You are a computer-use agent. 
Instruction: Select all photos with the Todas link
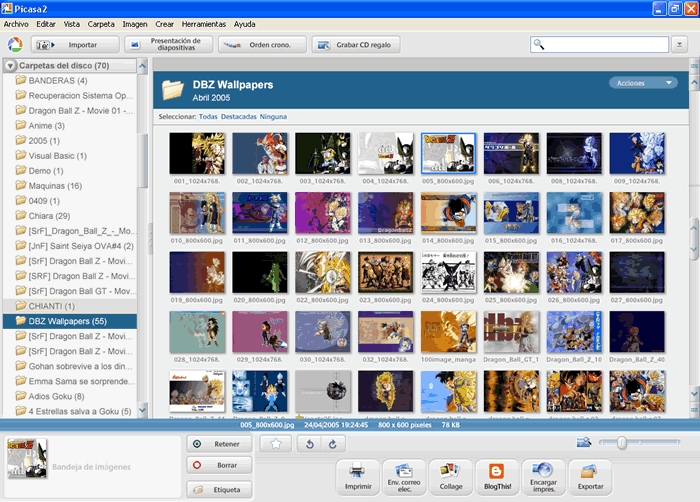[x=208, y=117]
